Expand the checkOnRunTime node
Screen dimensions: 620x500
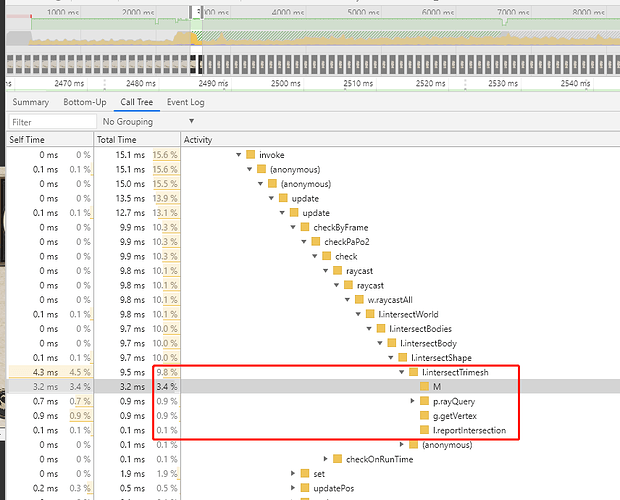[x=325, y=459]
